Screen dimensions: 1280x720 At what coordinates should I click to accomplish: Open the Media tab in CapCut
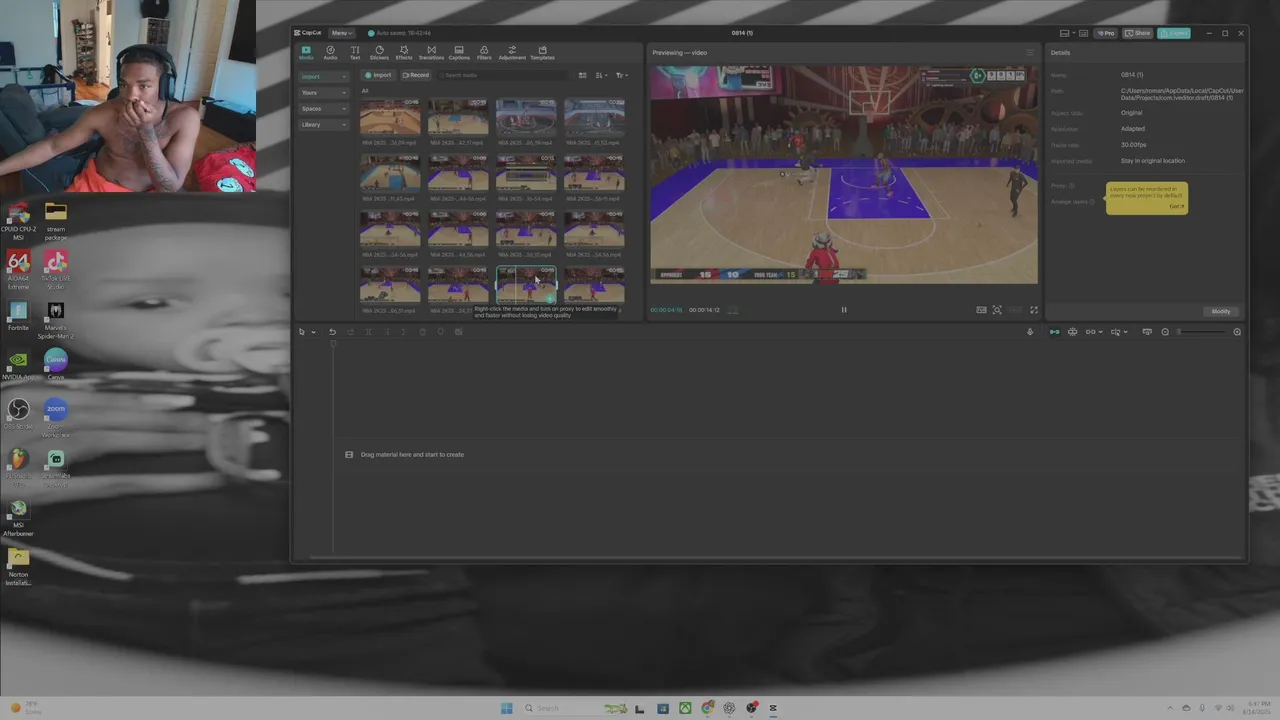pos(306,53)
